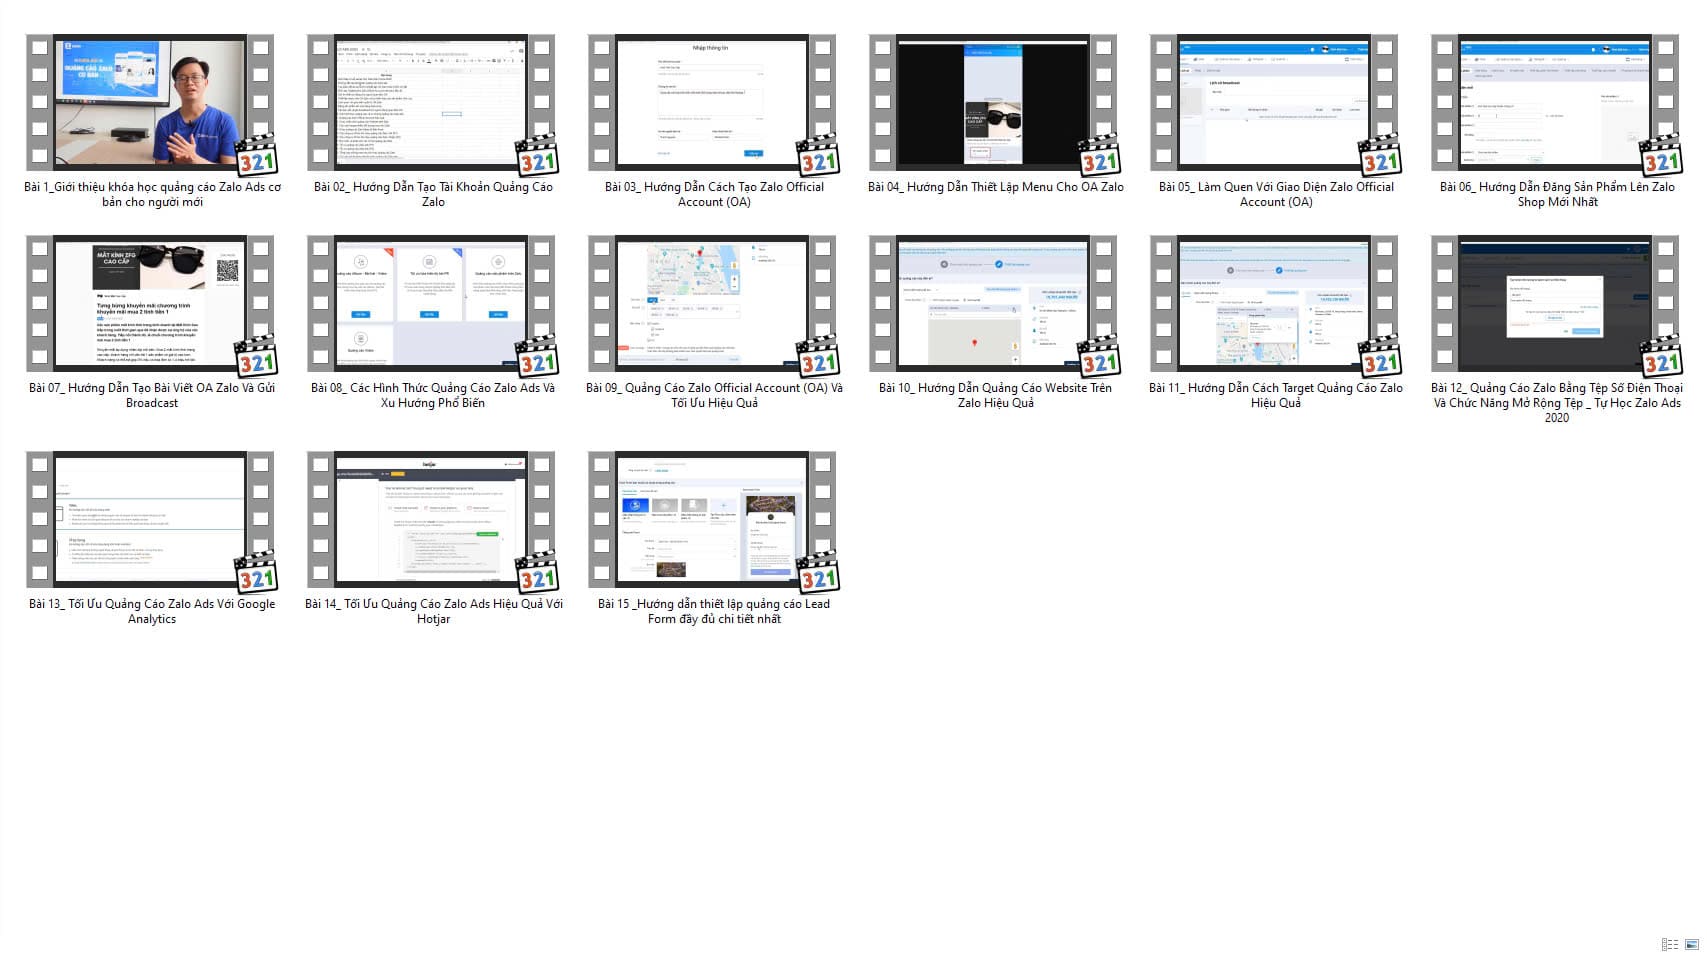The width and height of the screenshot is (1707, 957).
Task: Select thumbnail of Bài 10 Quảng Cáo Website
Action: click(x=994, y=304)
